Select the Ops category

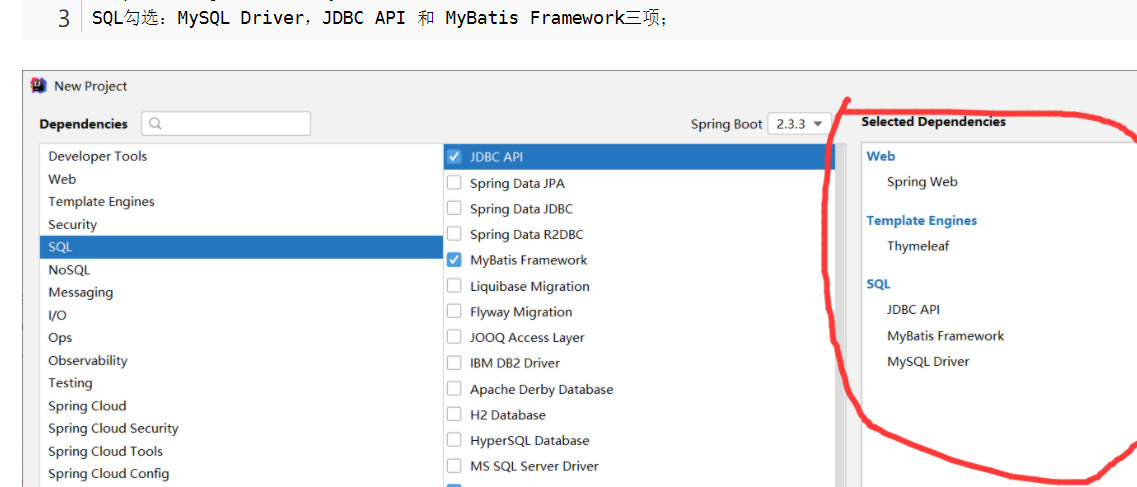coord(241,338)
